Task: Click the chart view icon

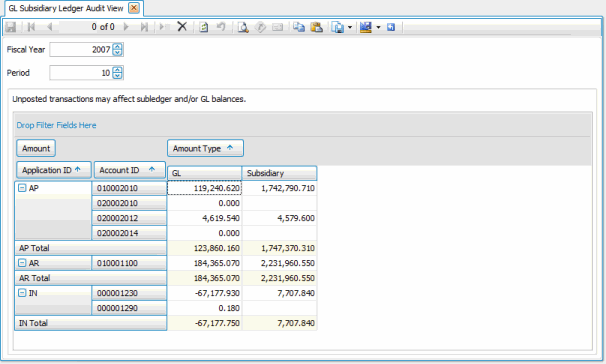Action: pos(366,27)
